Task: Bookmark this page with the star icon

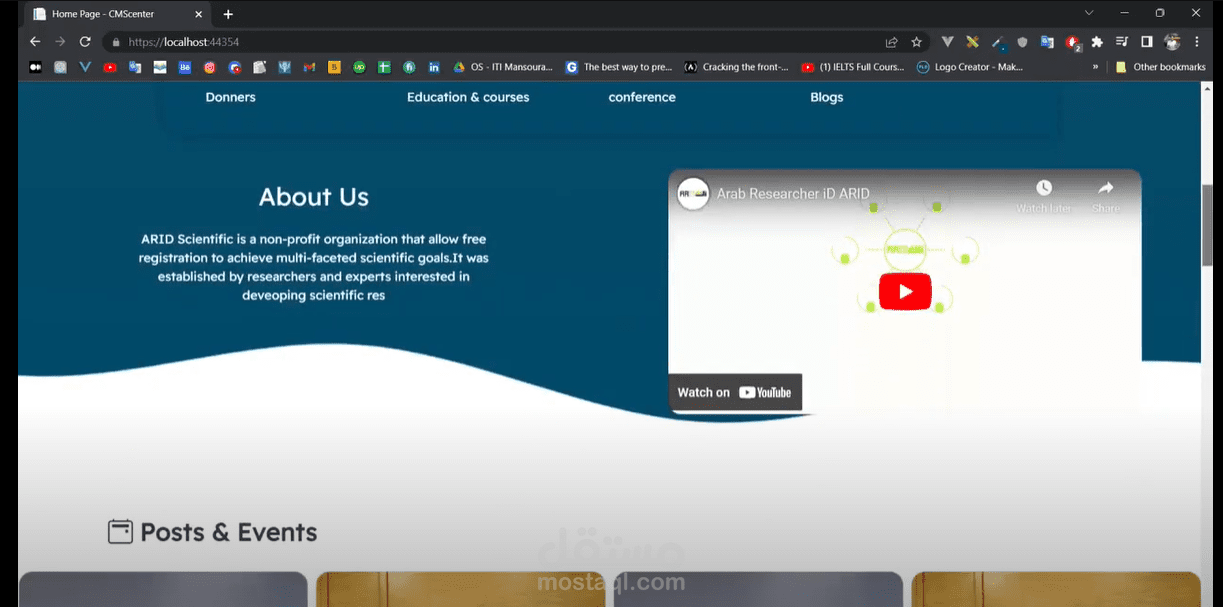Action: [x=916, y=42]
